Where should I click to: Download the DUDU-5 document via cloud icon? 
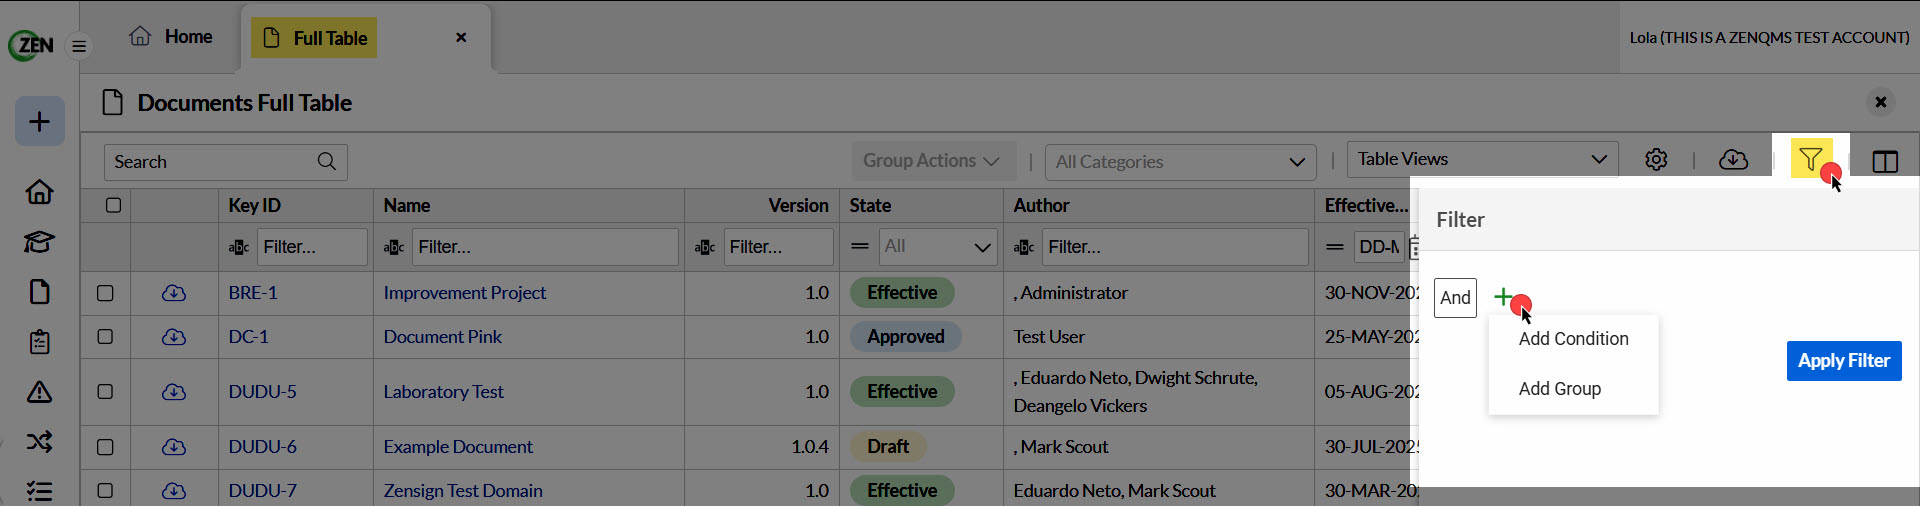(x=174, y=392)
